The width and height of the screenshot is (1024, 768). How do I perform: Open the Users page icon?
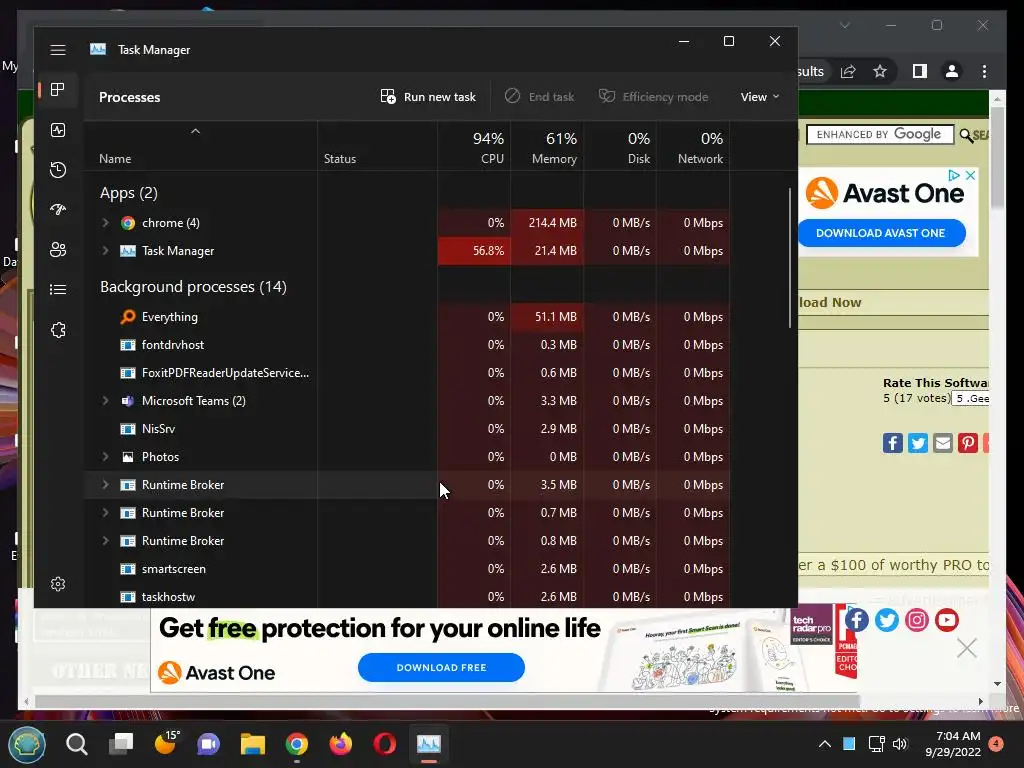pos(58,249)
